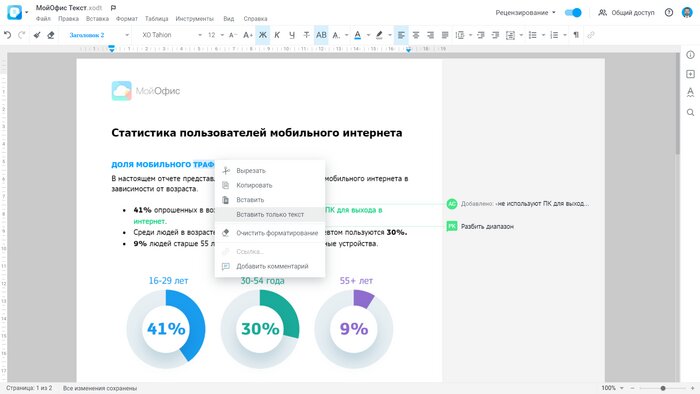Open the Разбить диапазон comment

480,226
